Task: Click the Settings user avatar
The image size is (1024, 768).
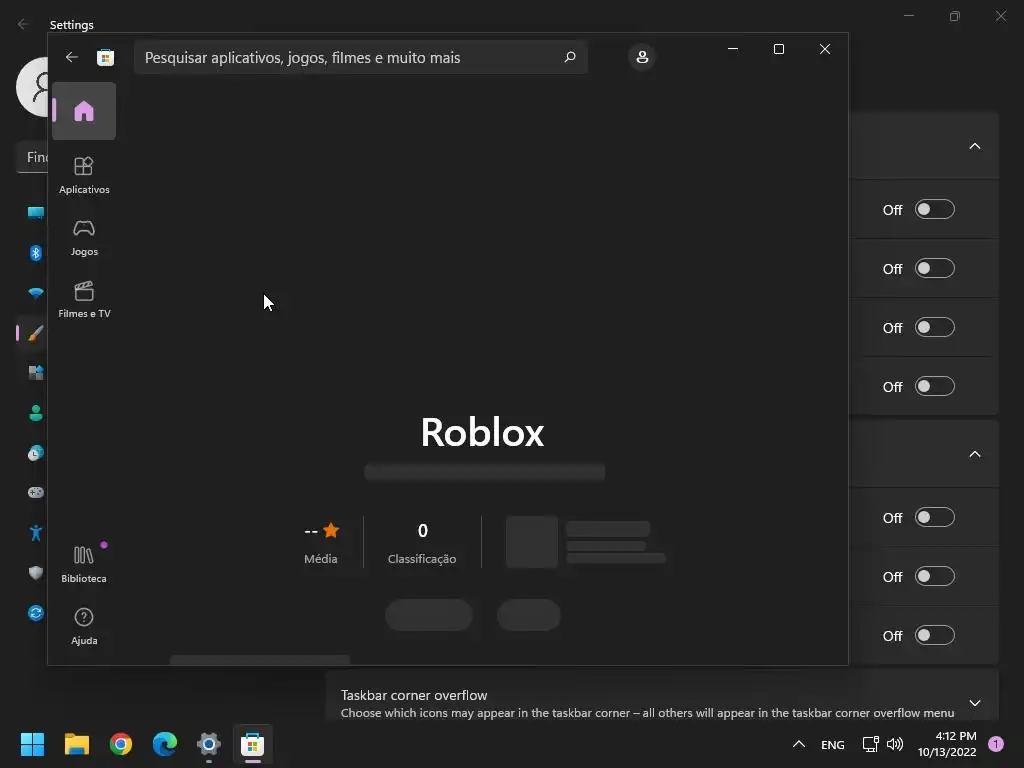Action: 33,87
